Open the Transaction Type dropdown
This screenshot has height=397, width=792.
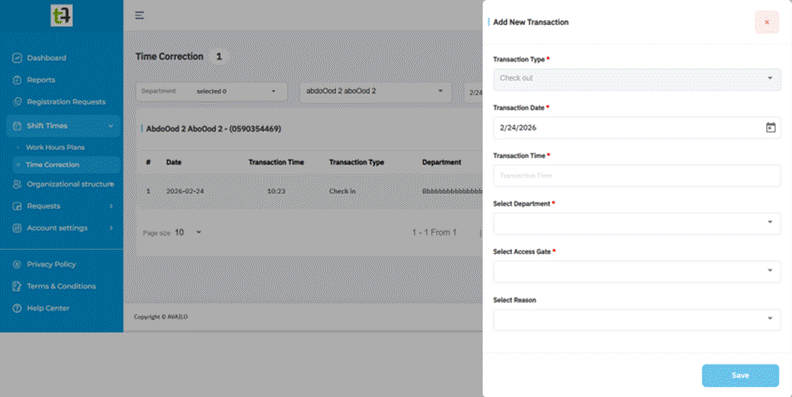637,78
